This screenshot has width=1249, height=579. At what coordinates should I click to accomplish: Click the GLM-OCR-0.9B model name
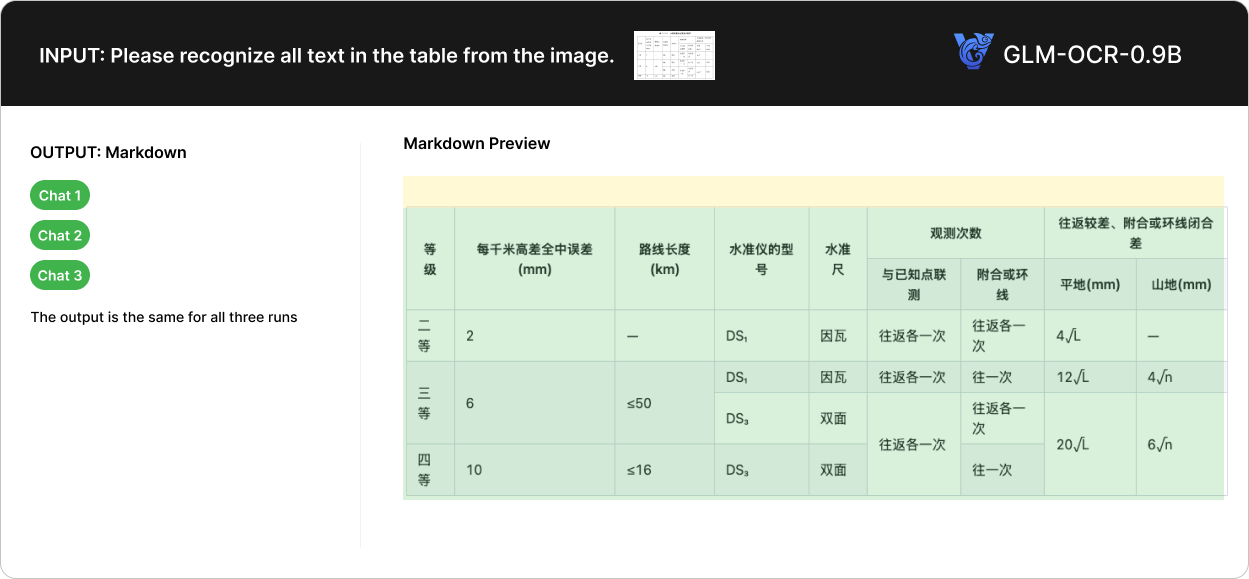tap(1092, 55)
